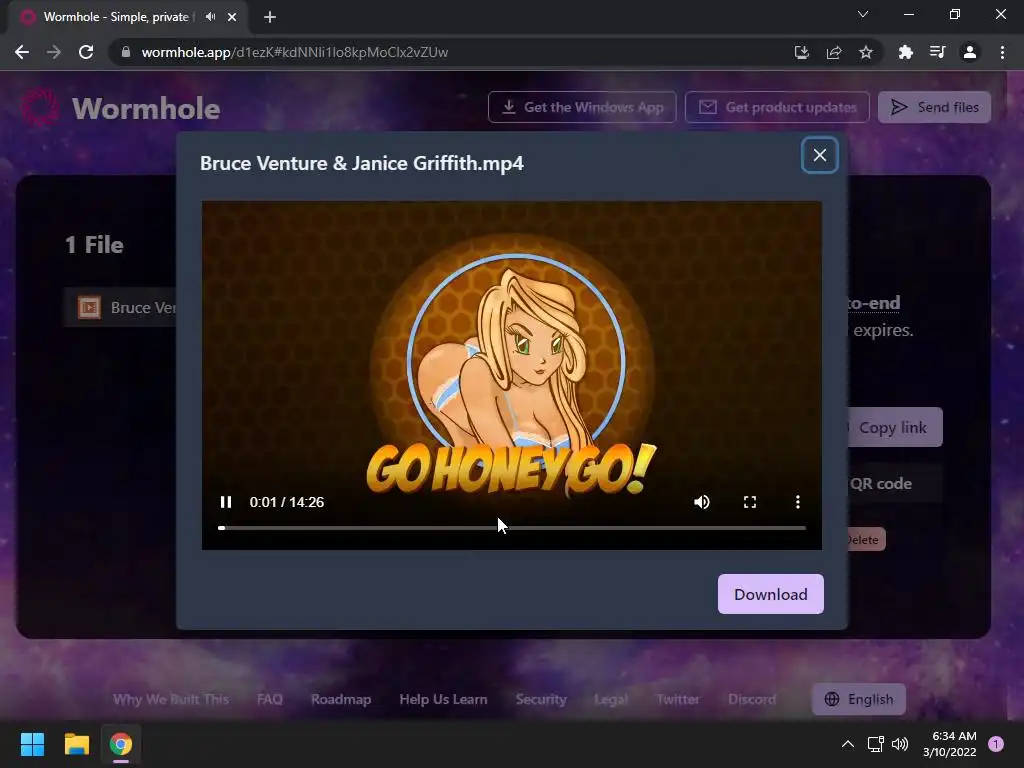The image size is (1024, 768).
Task: Open the Security footer link
Action: tap(541, 699)
